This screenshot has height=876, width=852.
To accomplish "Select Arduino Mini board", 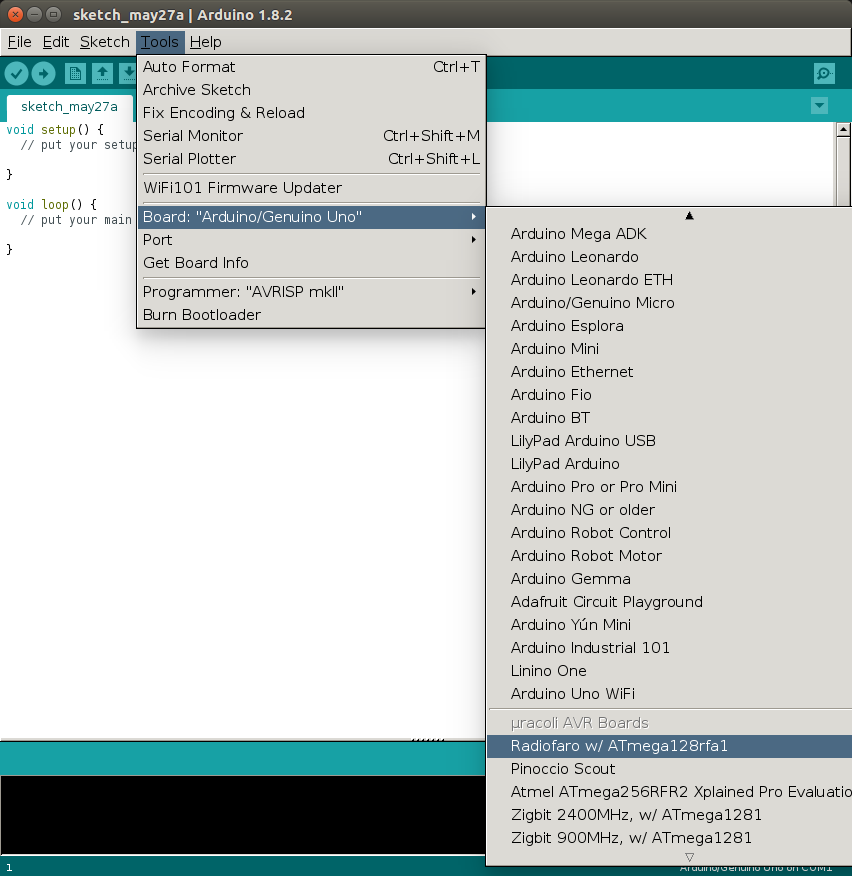I will [669, 349].
